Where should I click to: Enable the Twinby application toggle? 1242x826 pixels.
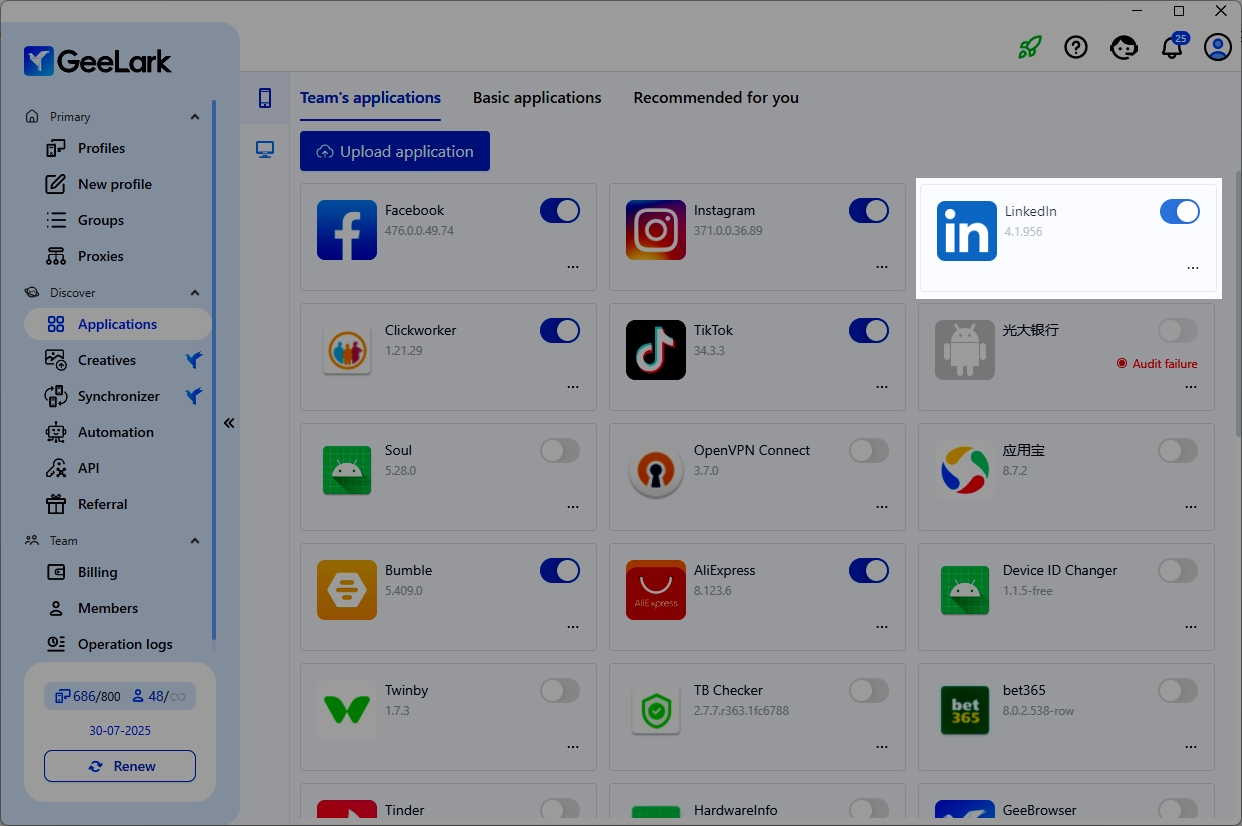[x=560, y=690]
